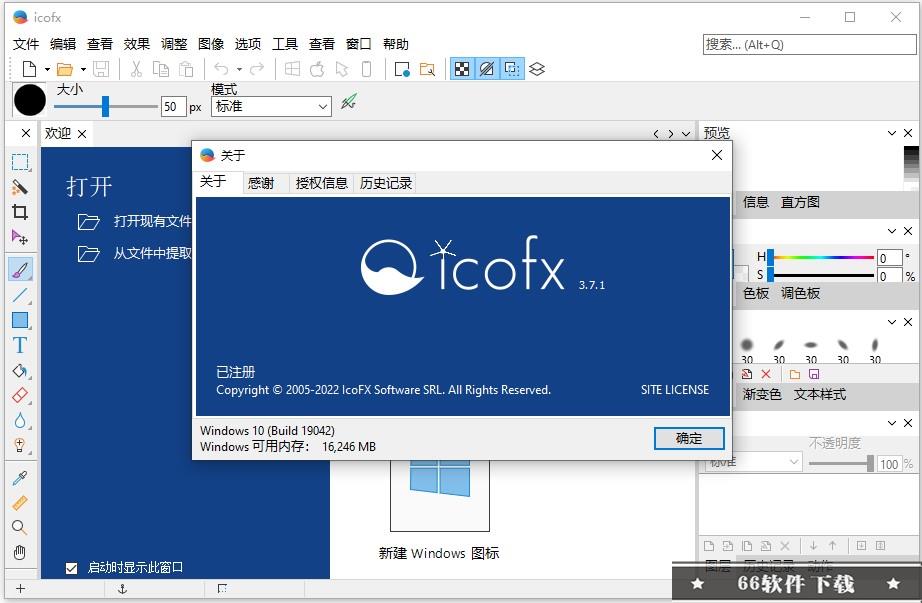
Task: Open the 效果 menu
Action: pyautogui.click(x=137, y=44)
